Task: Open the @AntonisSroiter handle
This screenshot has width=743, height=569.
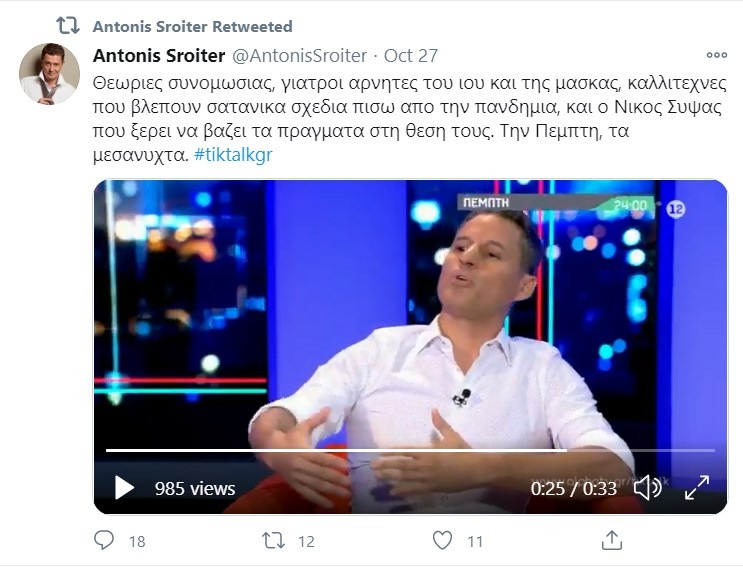Action: [299, 56]
